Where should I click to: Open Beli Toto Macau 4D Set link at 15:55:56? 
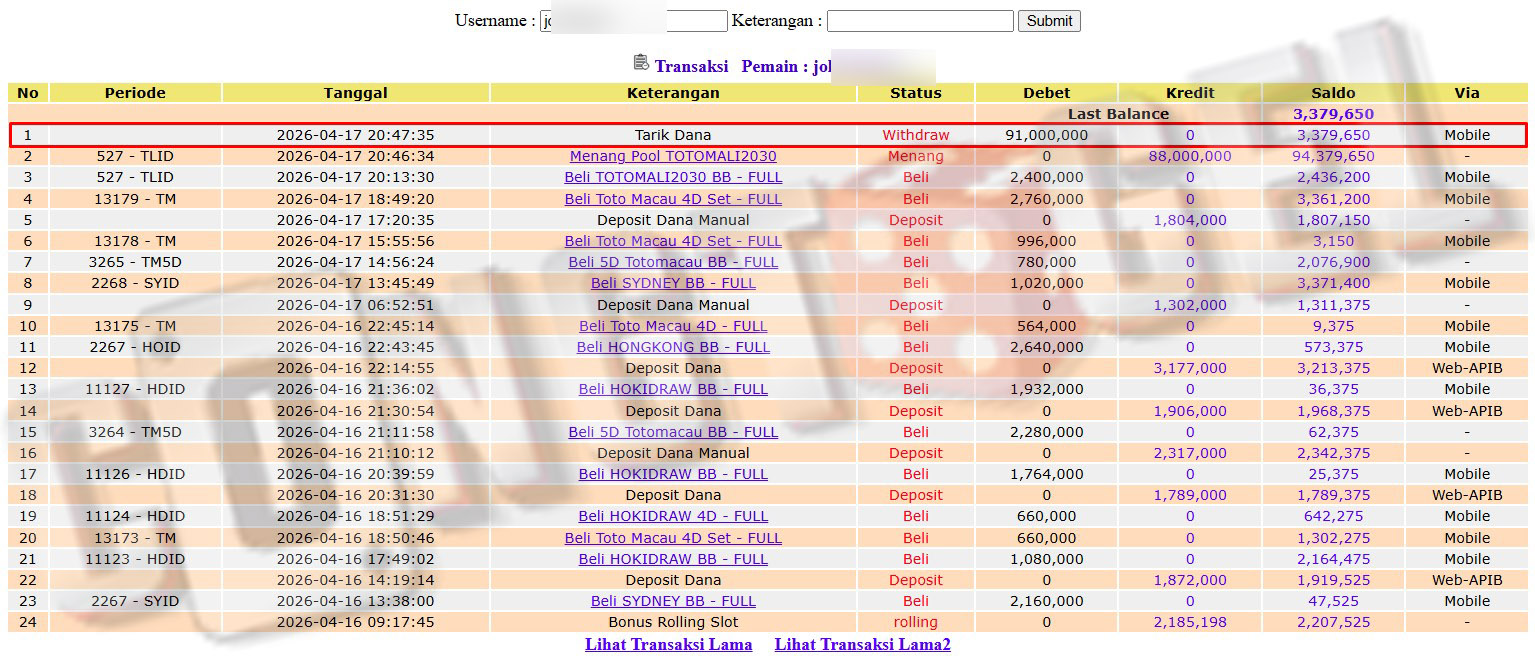point(673,241)
